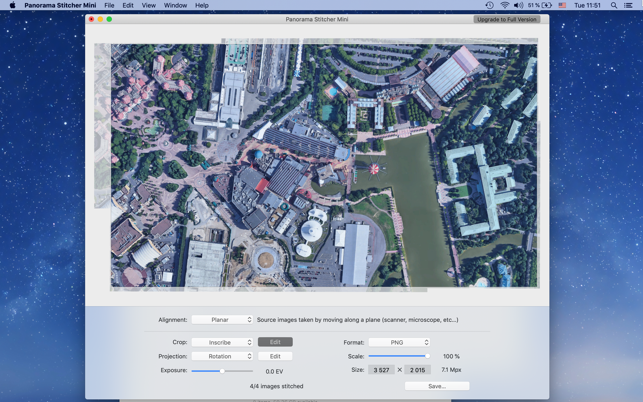Viewport: 643px width, 402px height.
Task: Open the Help menu
Action: click(x=202, y=5)
